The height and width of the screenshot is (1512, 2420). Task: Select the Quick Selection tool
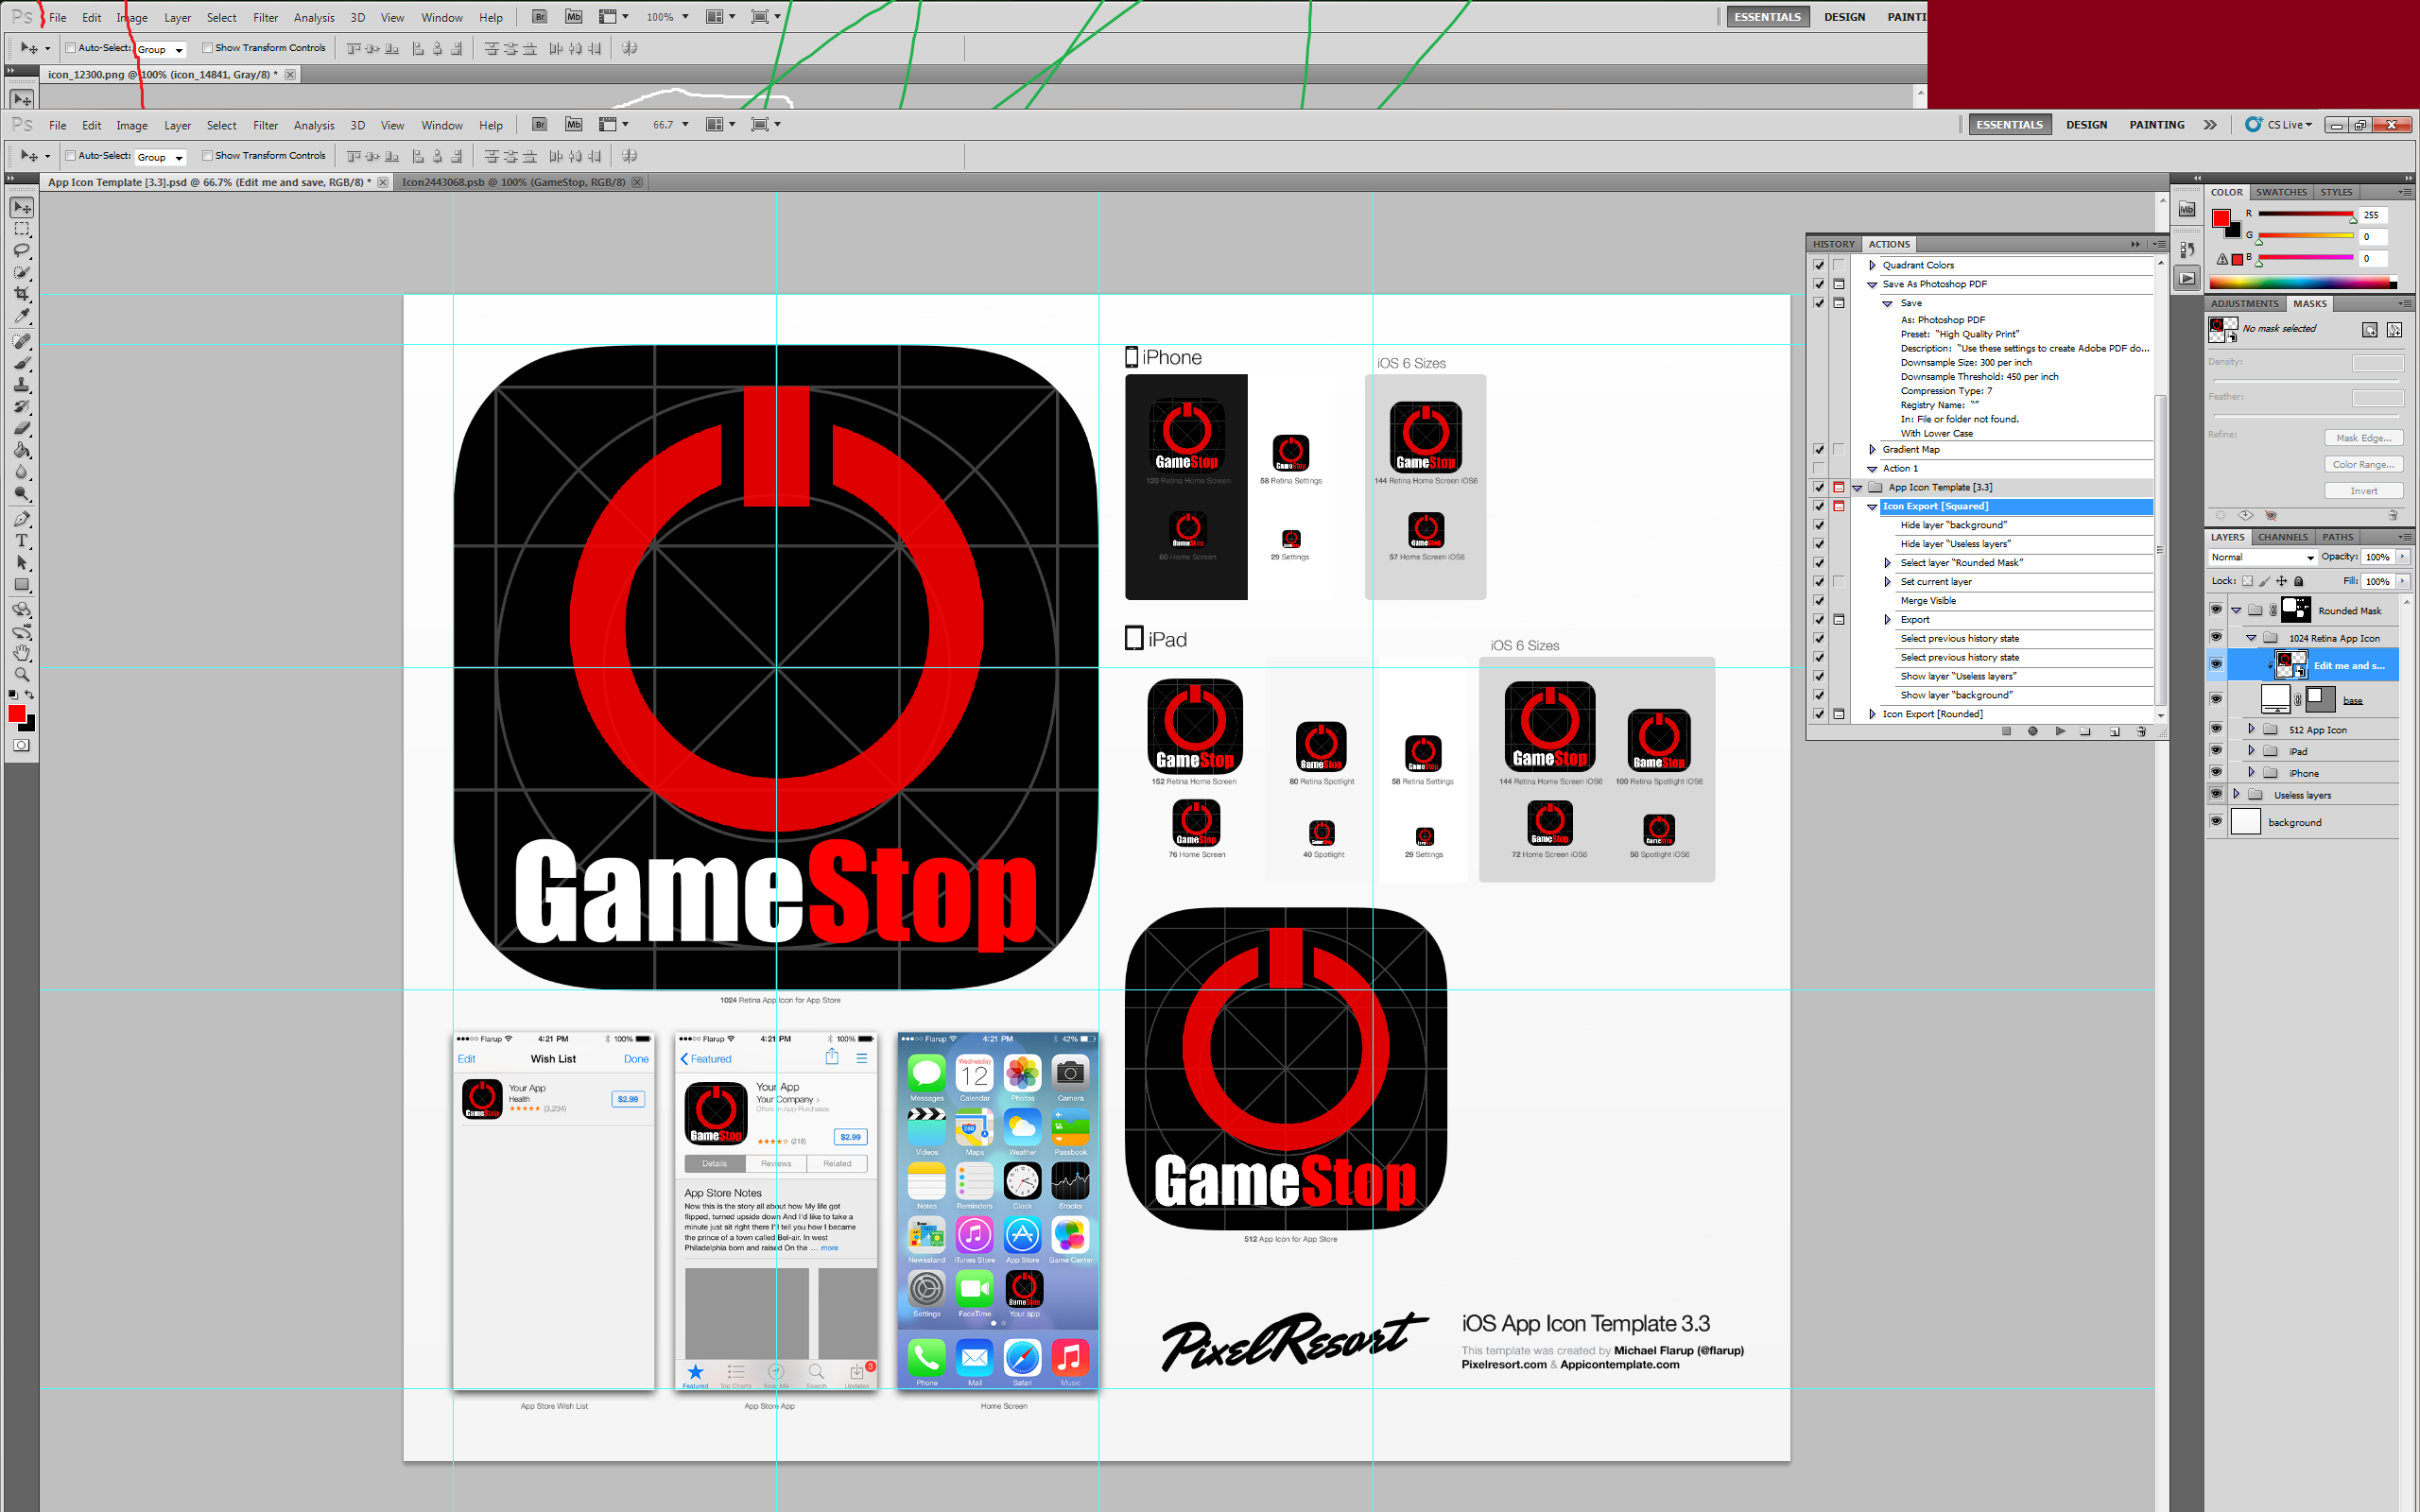pos(22,272)
